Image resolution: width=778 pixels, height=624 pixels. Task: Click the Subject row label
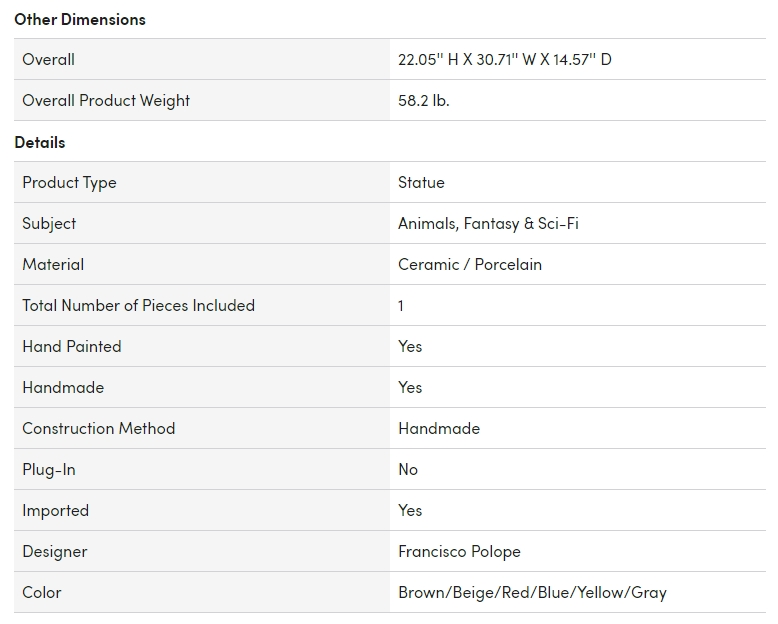tap(49, 223)
